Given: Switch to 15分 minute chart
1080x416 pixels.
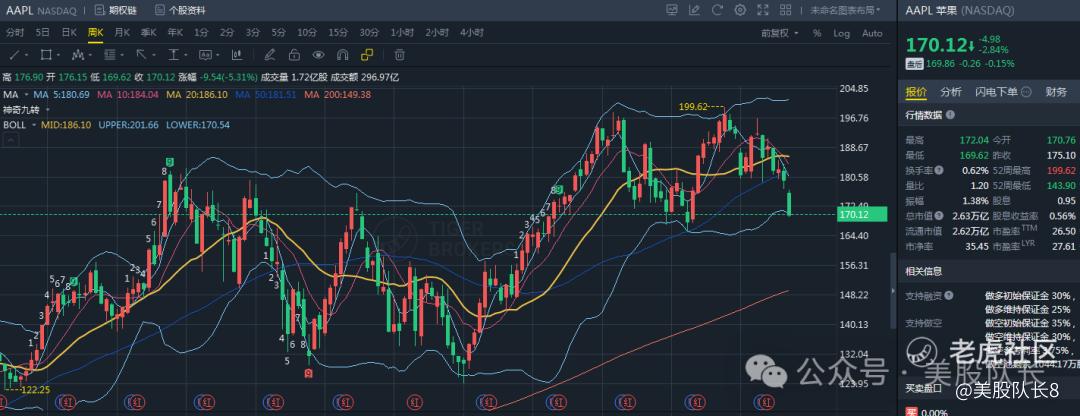Looking at the screenshot, I should pos(338,33).
